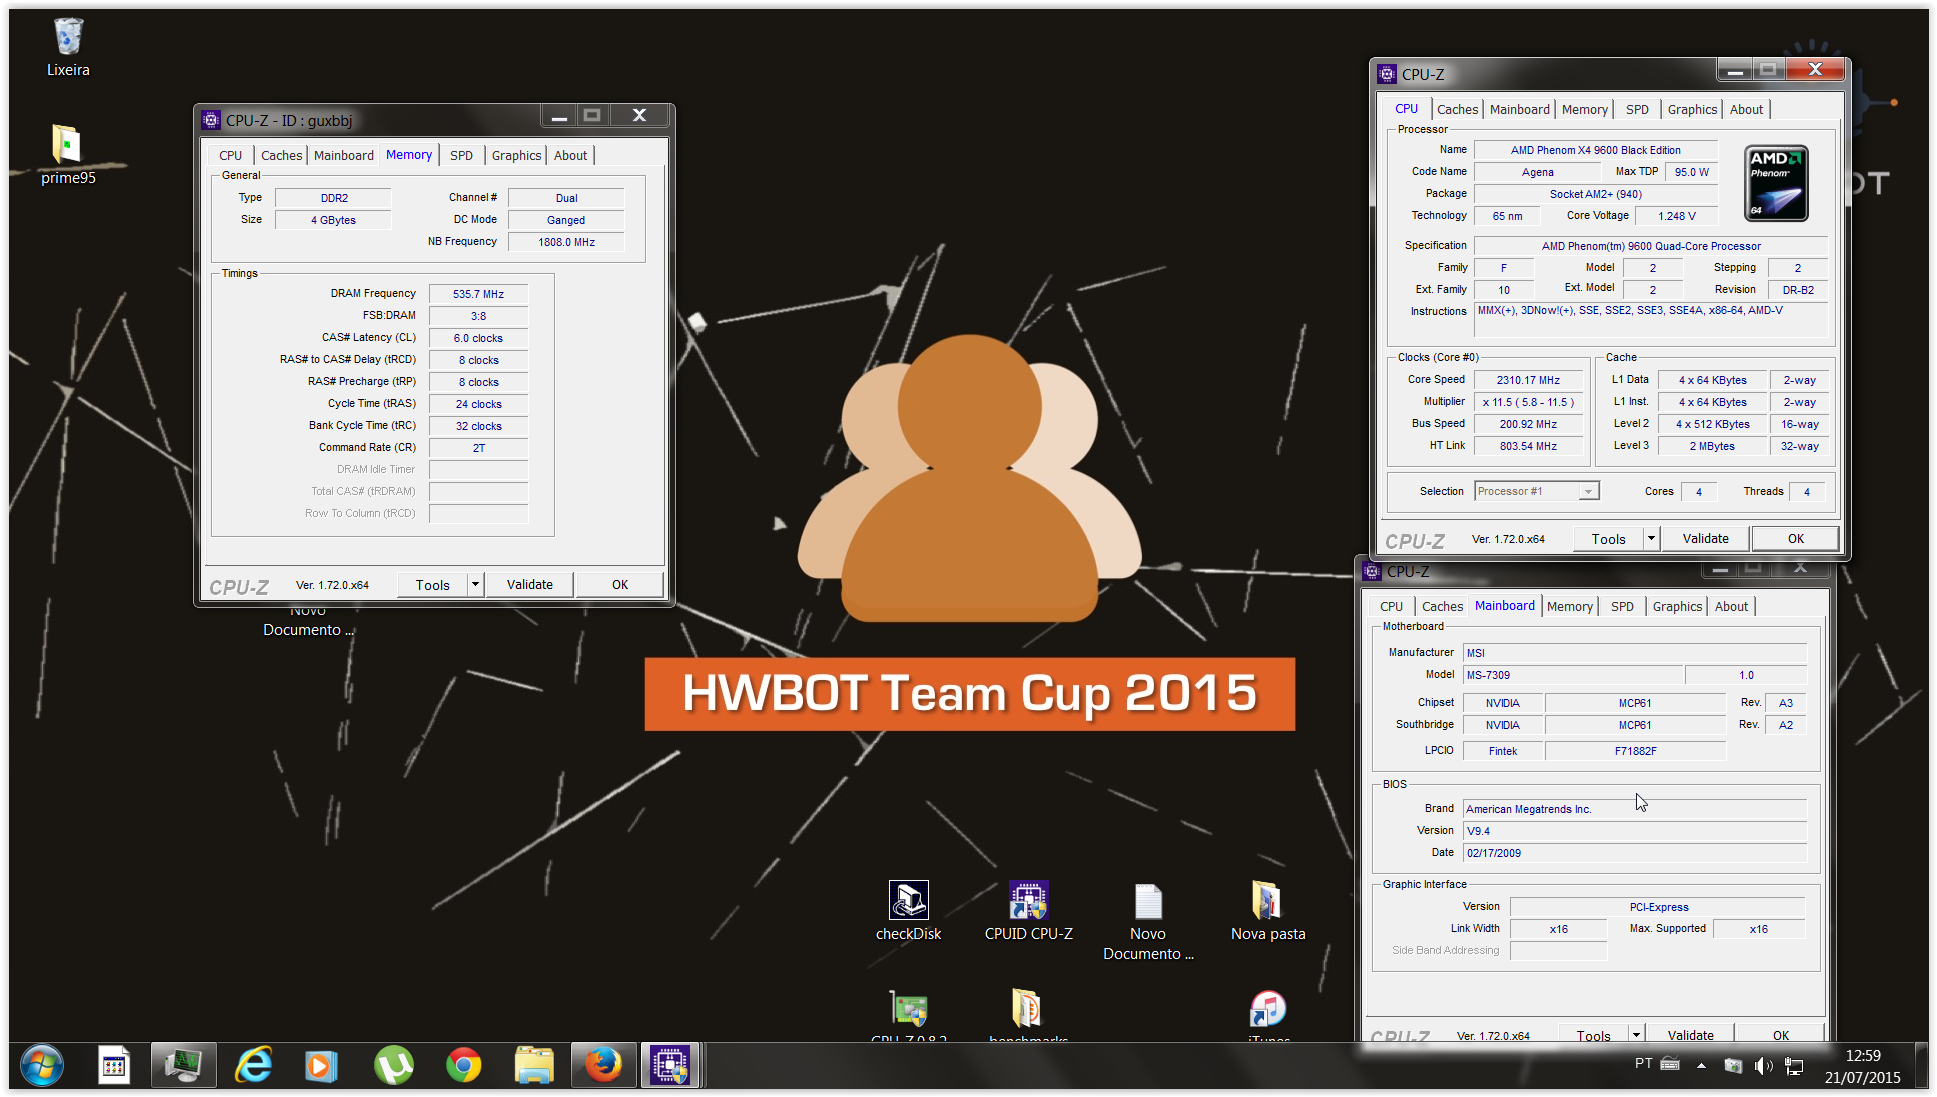Viewport: 1937px width, 1097px height.
Task: Open the media player taskbar icon
Action: 322,1066
